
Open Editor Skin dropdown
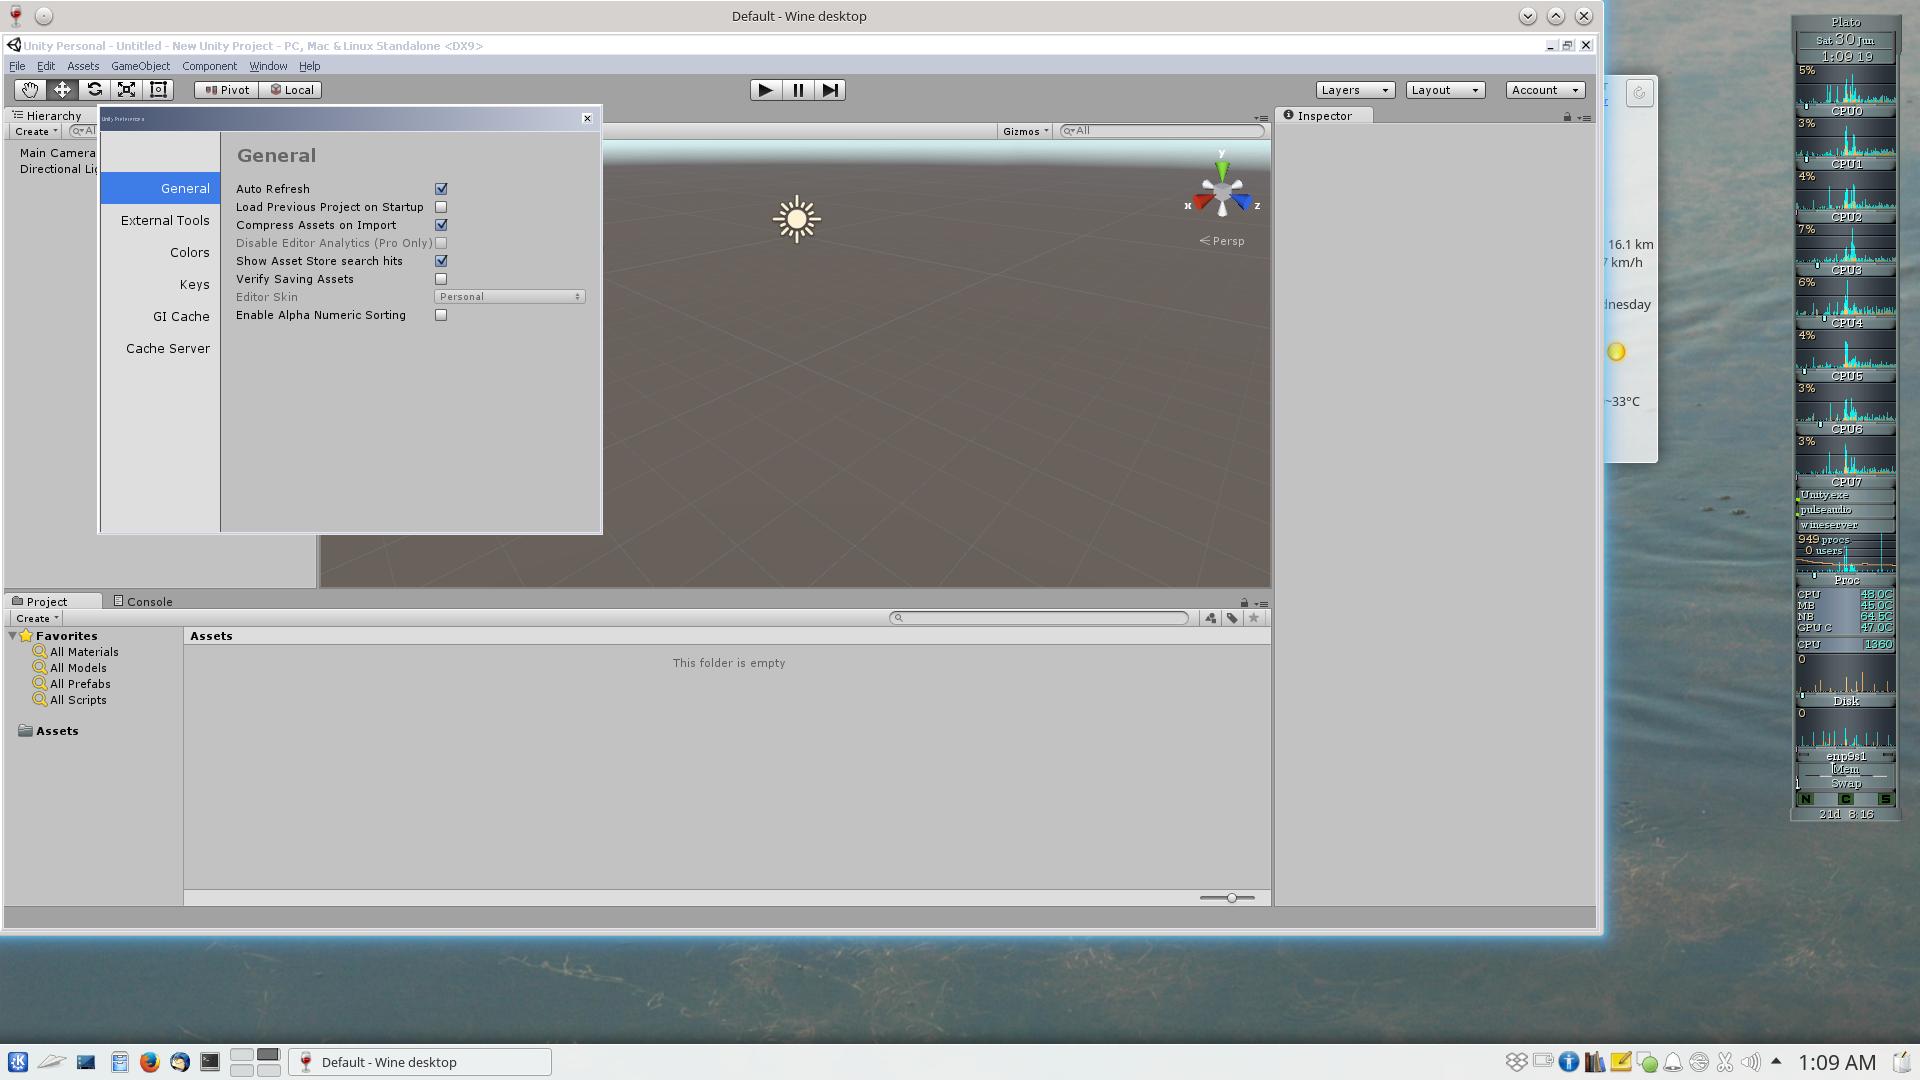click(x=510, y=297)
